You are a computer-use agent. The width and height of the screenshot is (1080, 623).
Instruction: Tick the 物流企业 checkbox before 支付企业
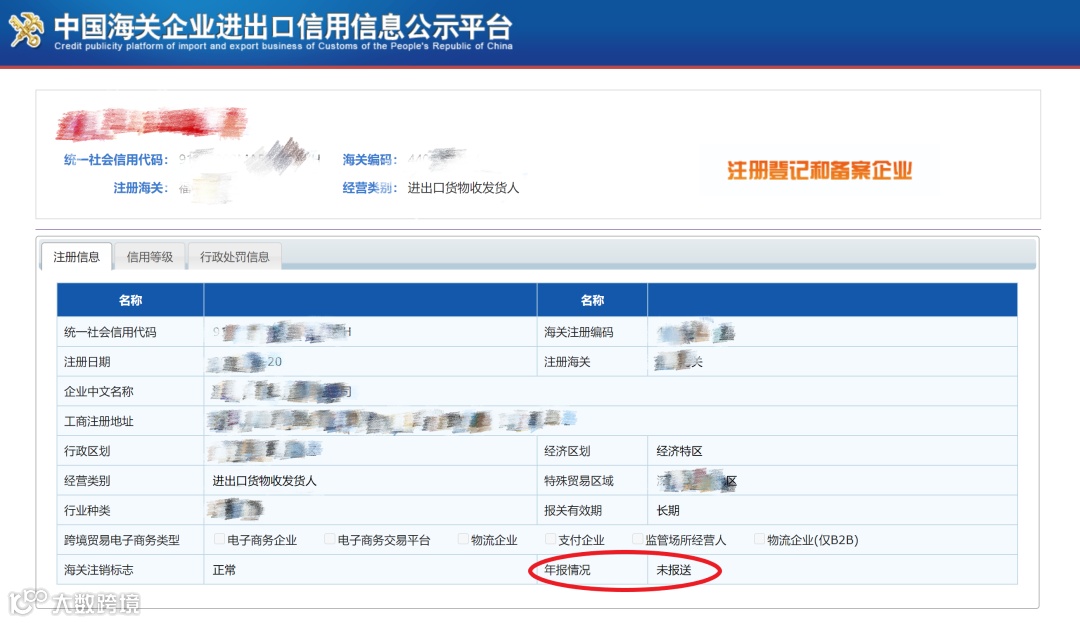coord(463,539)
